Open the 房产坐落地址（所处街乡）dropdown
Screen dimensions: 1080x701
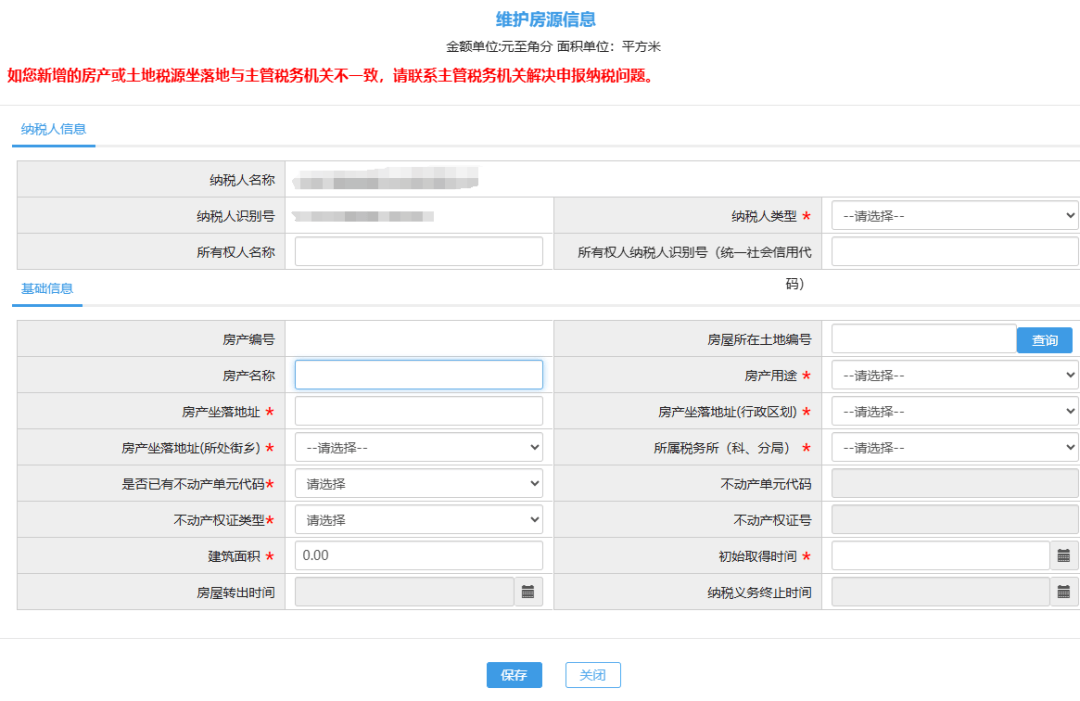pos(418,447)
